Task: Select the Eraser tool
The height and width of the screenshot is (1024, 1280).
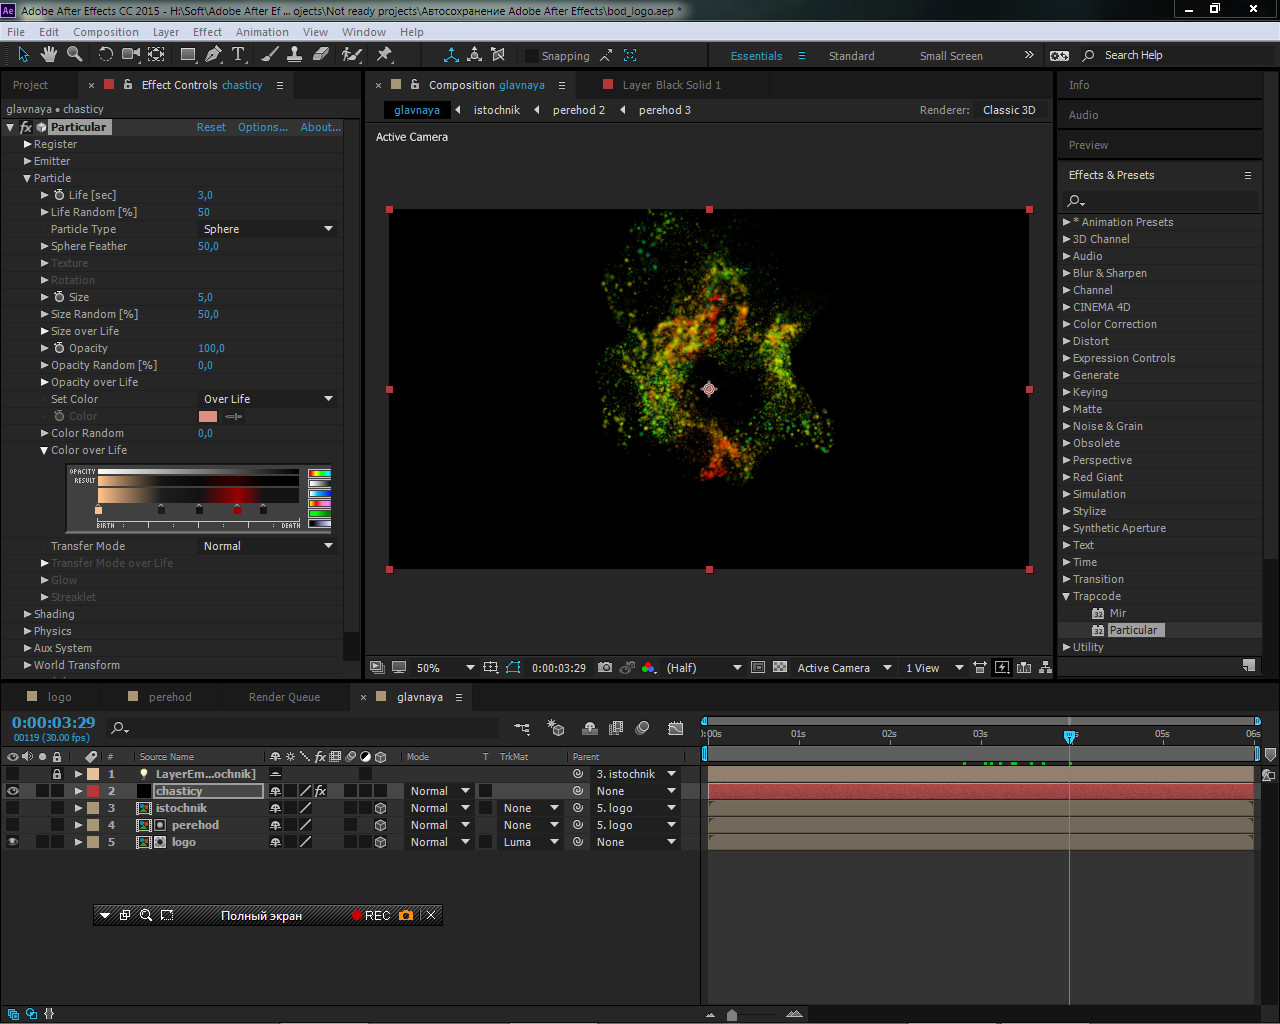Action: (x=320, y=55)
